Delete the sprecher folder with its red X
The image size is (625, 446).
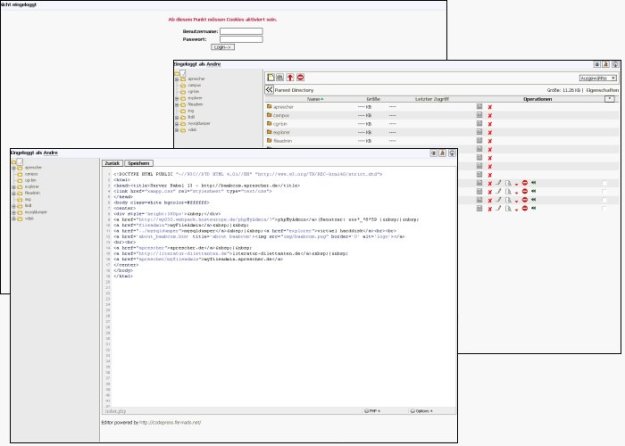click(x=490, y=107)
